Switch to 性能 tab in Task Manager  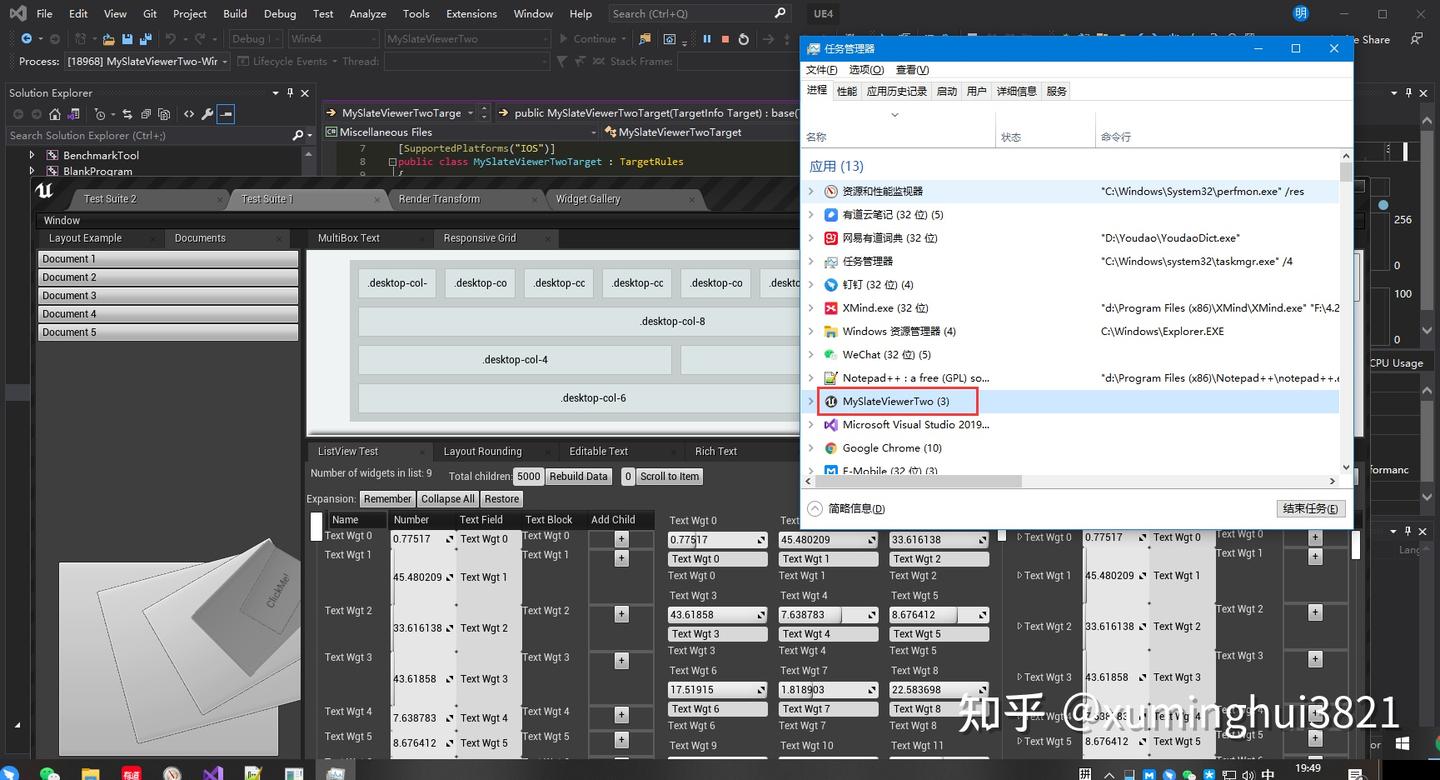(847, 91)
